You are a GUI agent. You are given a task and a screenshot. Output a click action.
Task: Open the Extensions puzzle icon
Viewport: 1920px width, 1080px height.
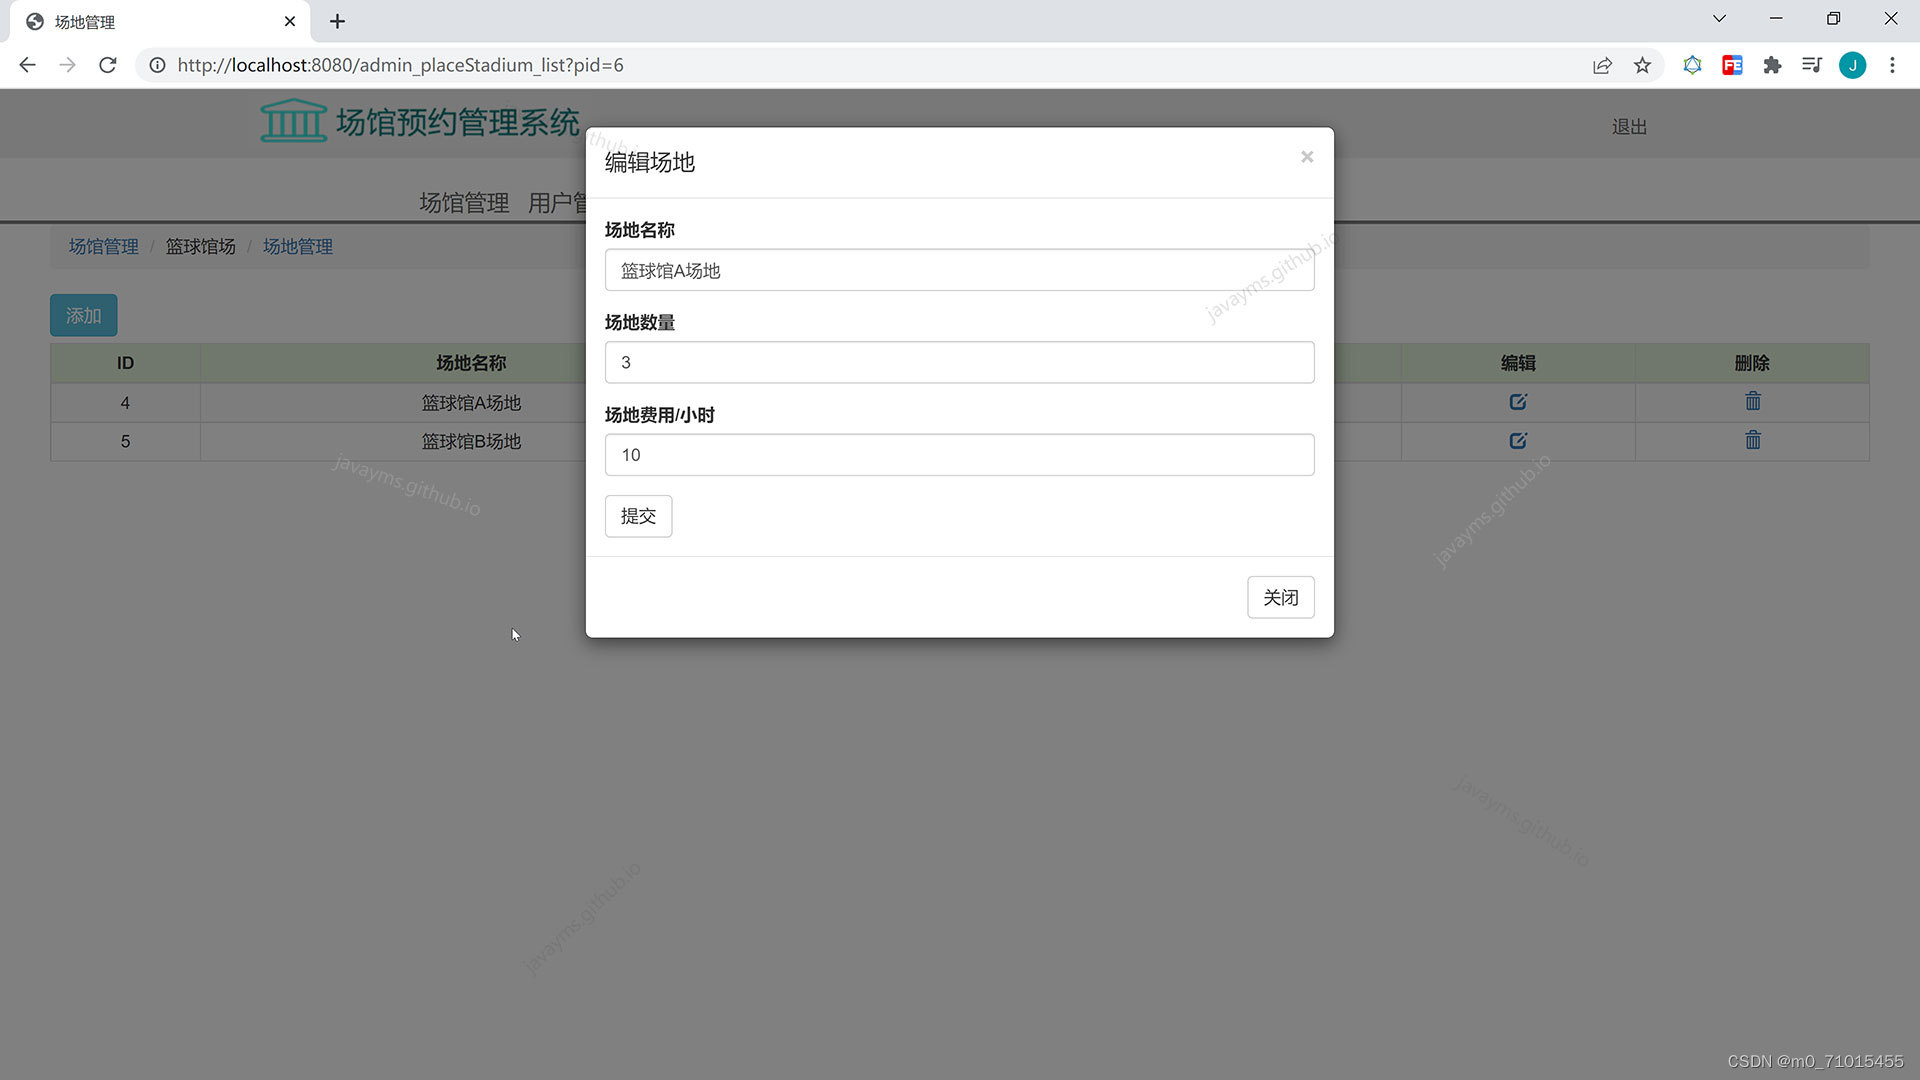1772,65
